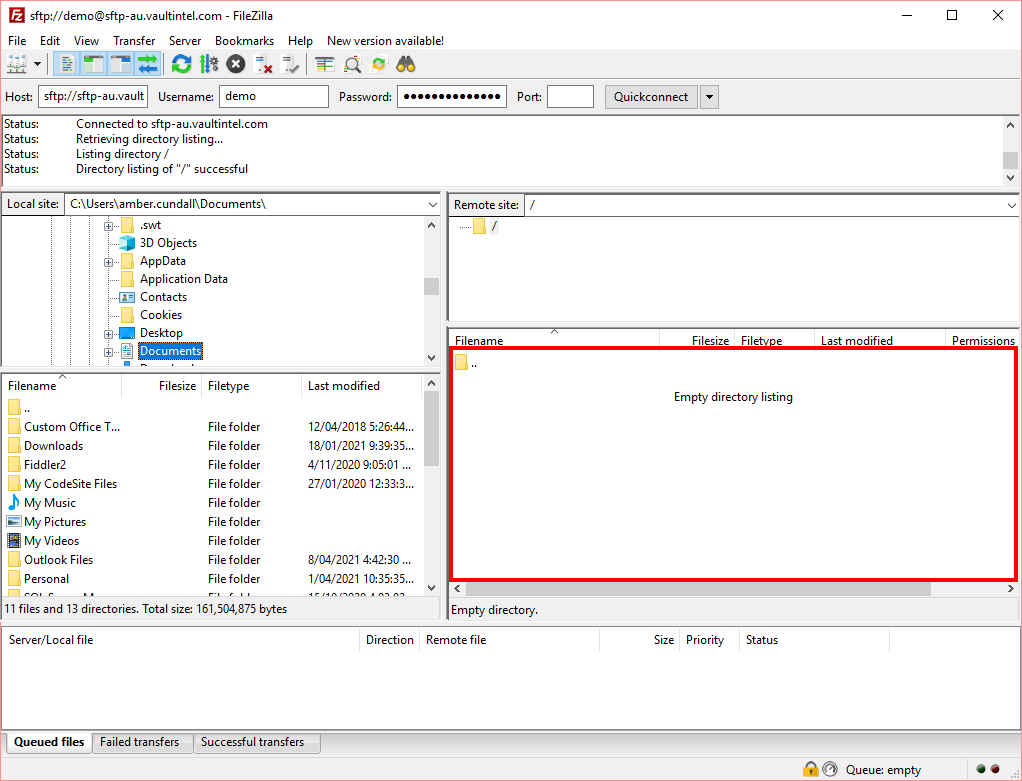Toggle message log display
This screenshot has height=781, width=1022.
tap(66, 64)
